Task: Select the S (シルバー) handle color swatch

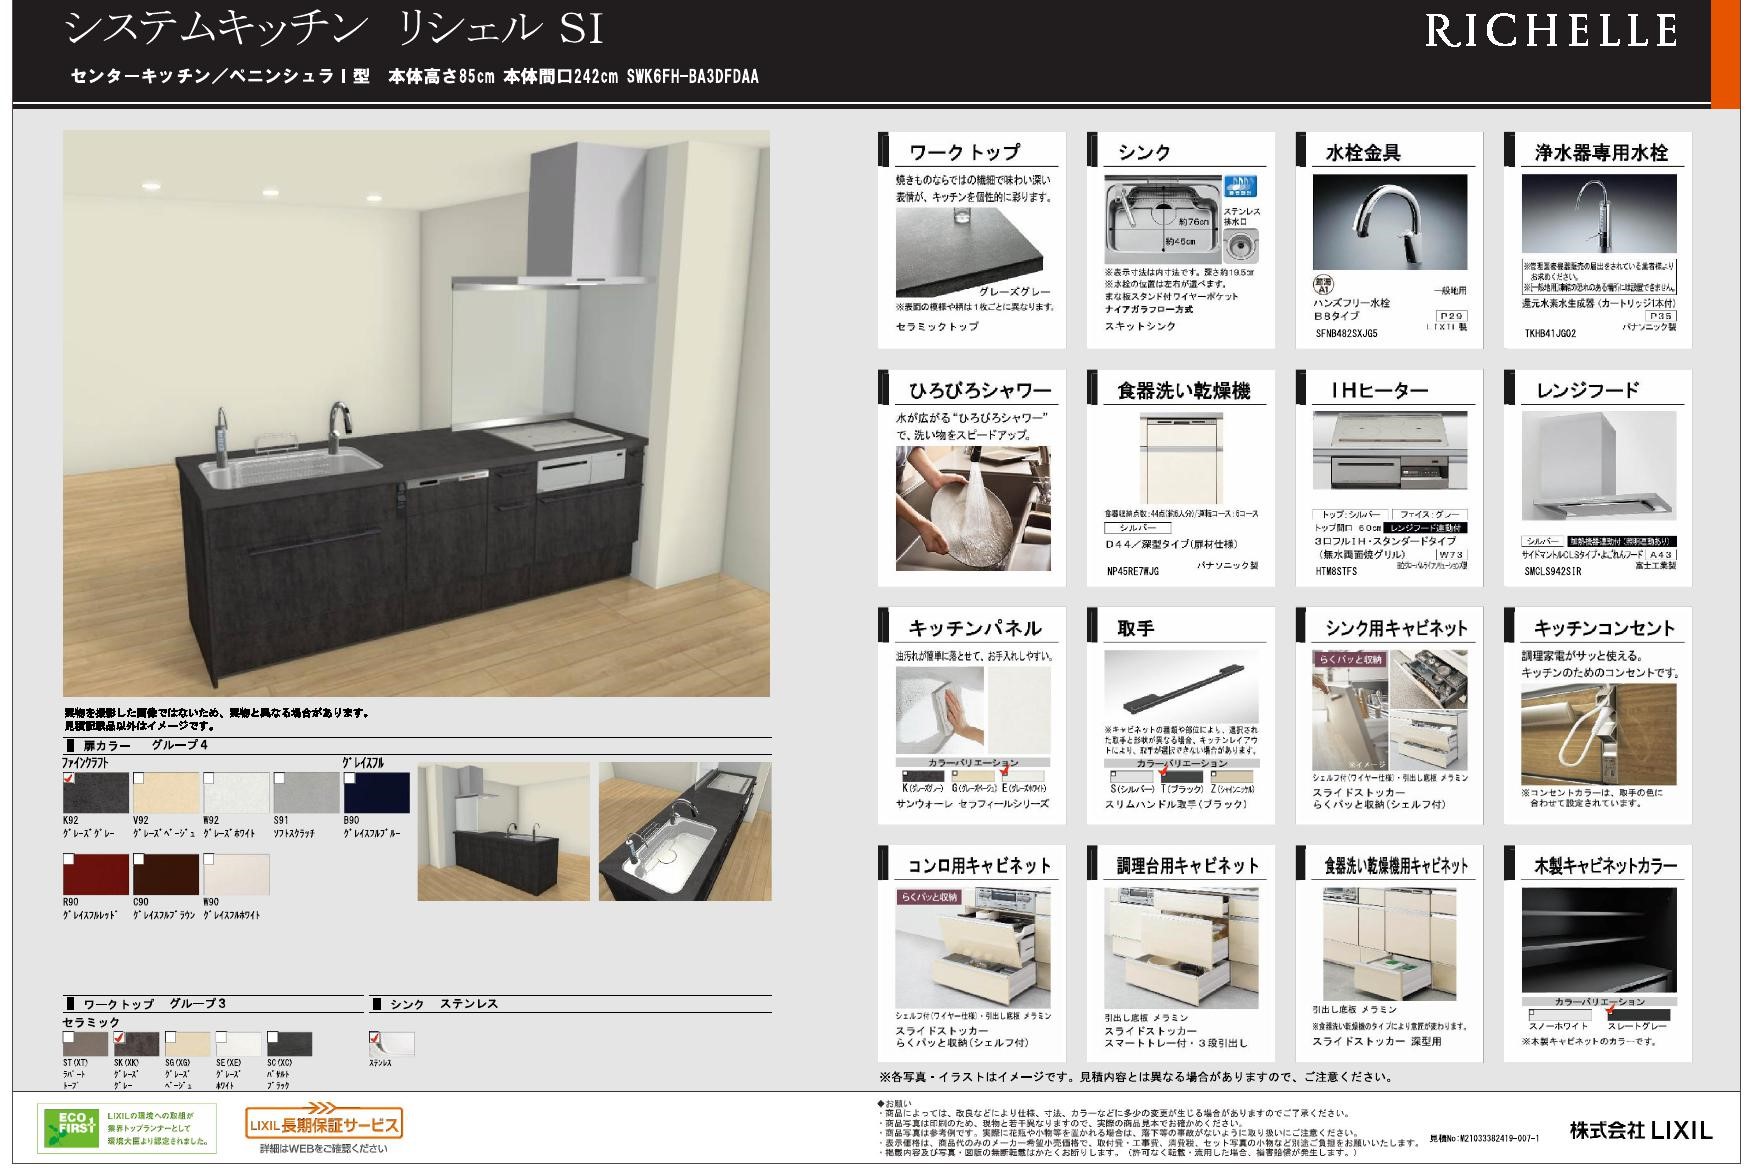Action: (1130, 776)
